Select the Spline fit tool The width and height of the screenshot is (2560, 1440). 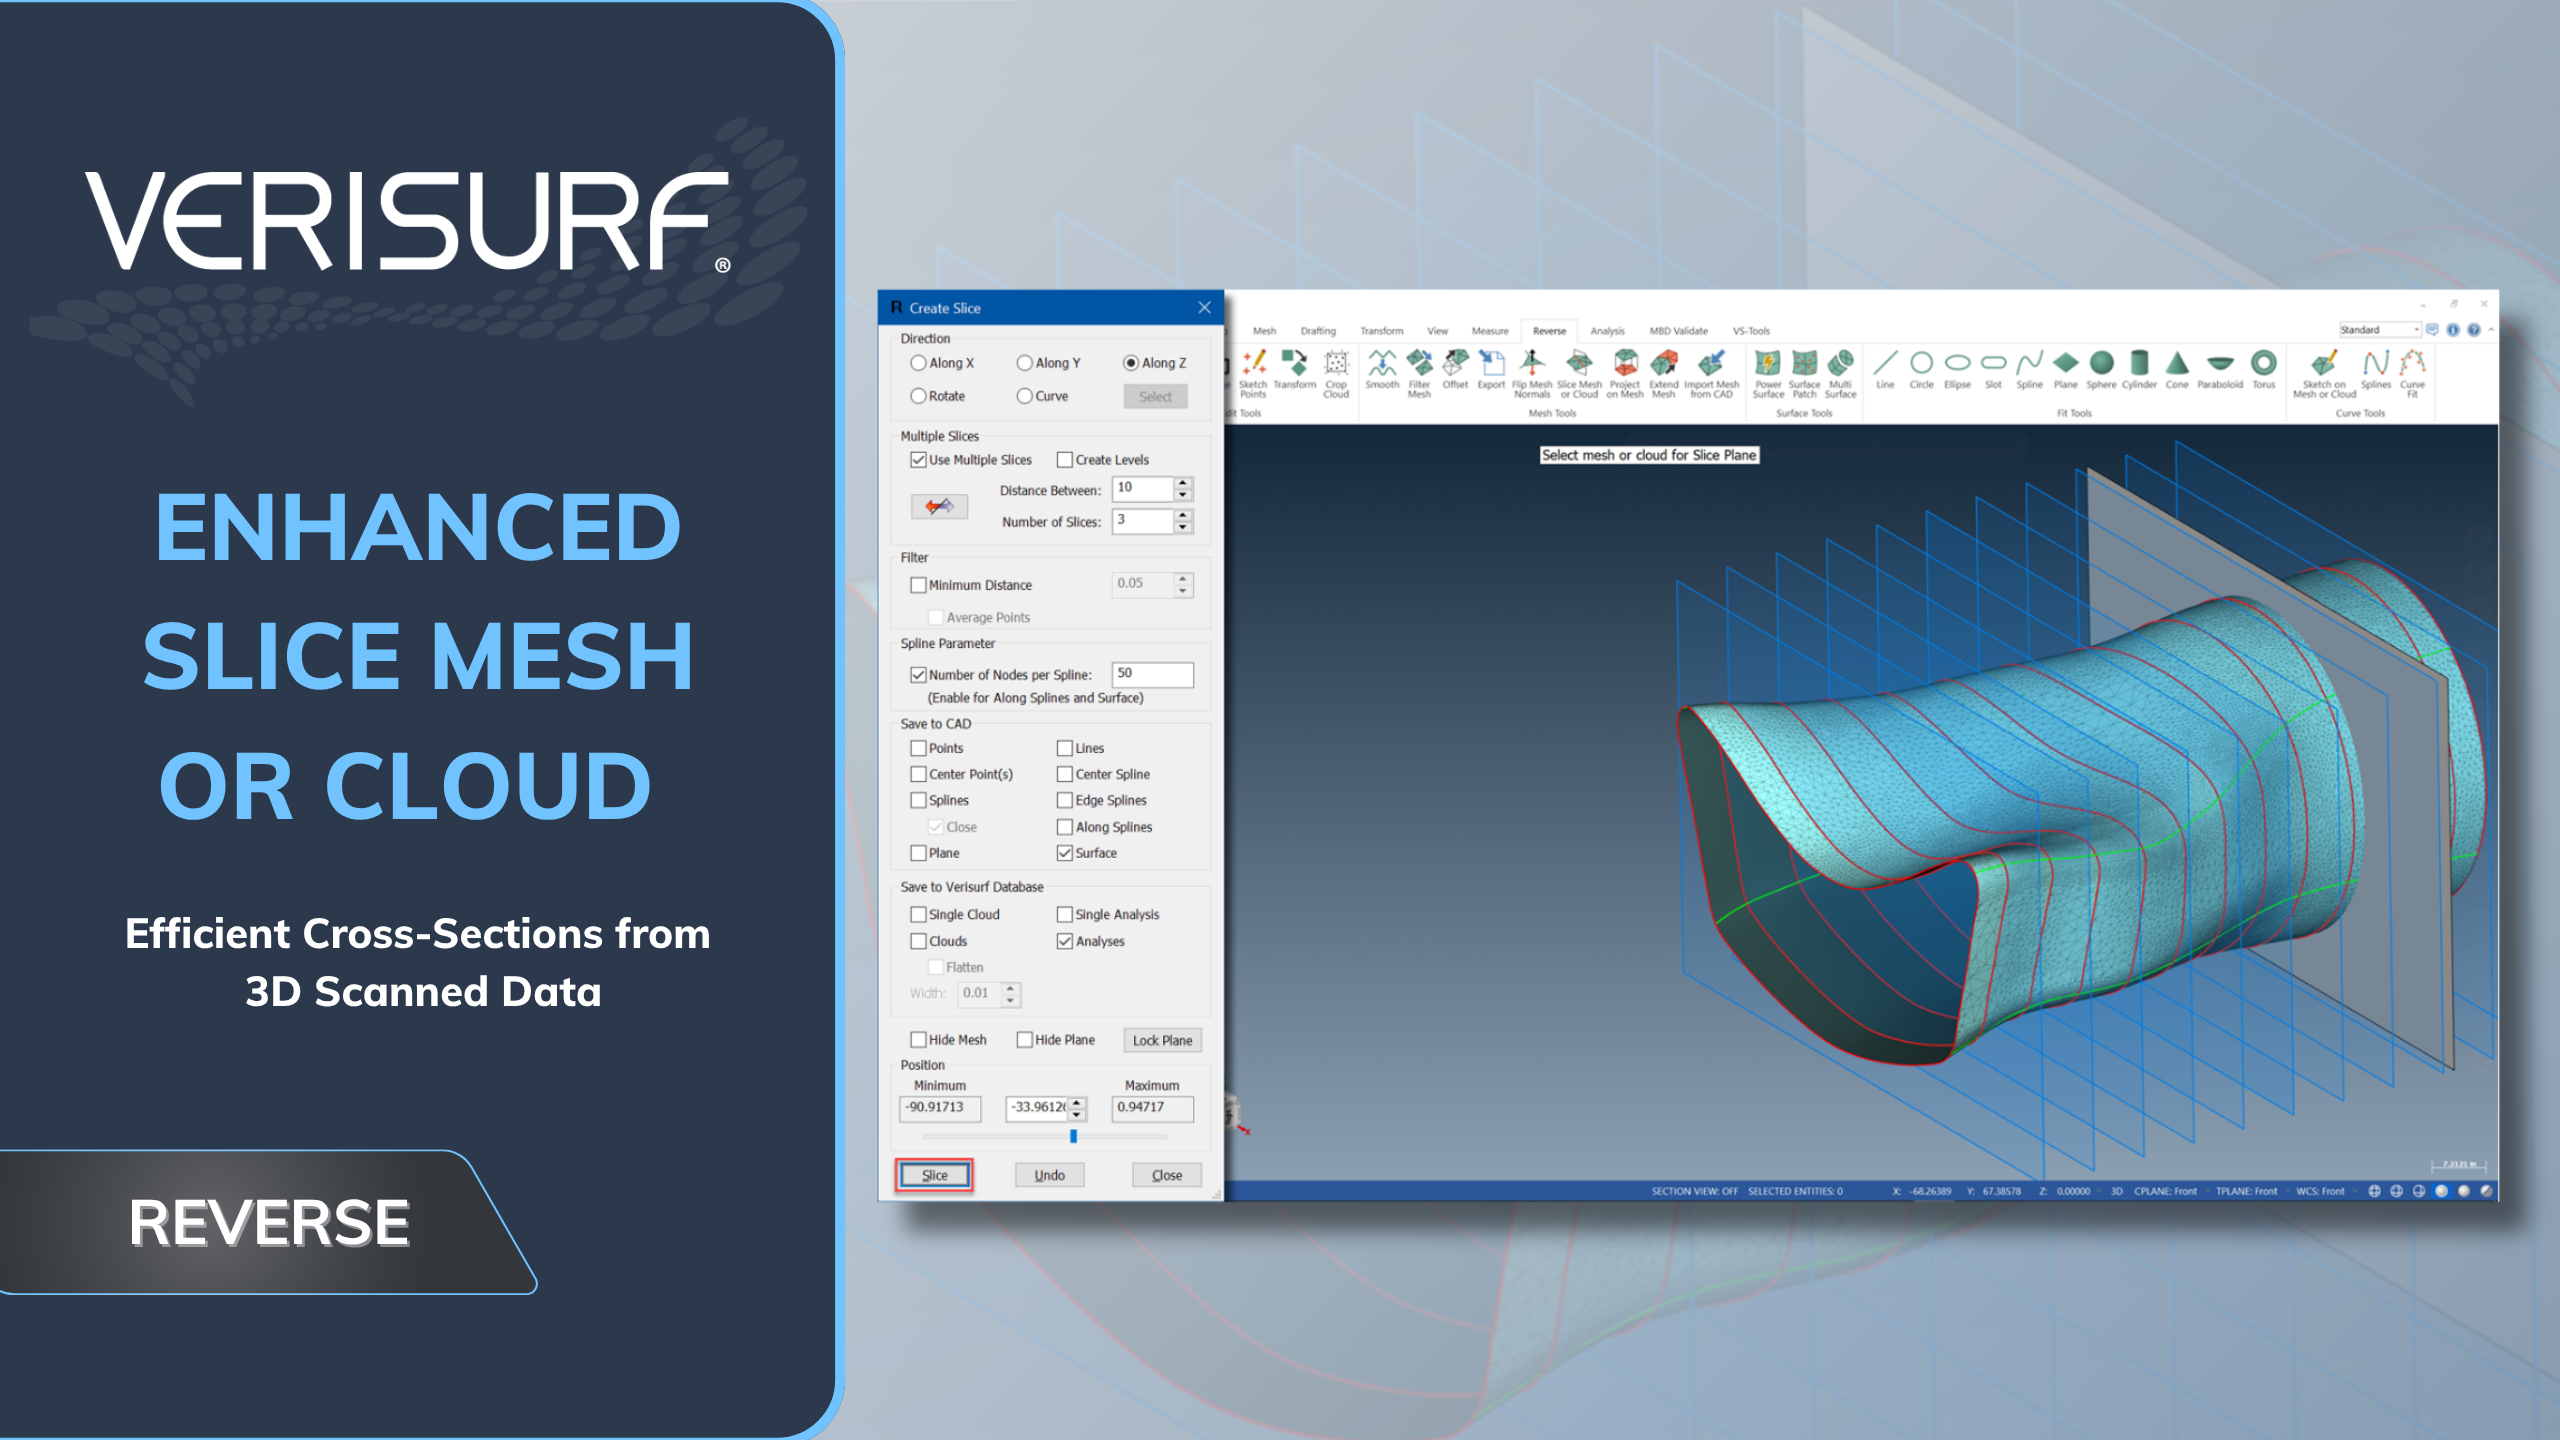(2029, 369)
